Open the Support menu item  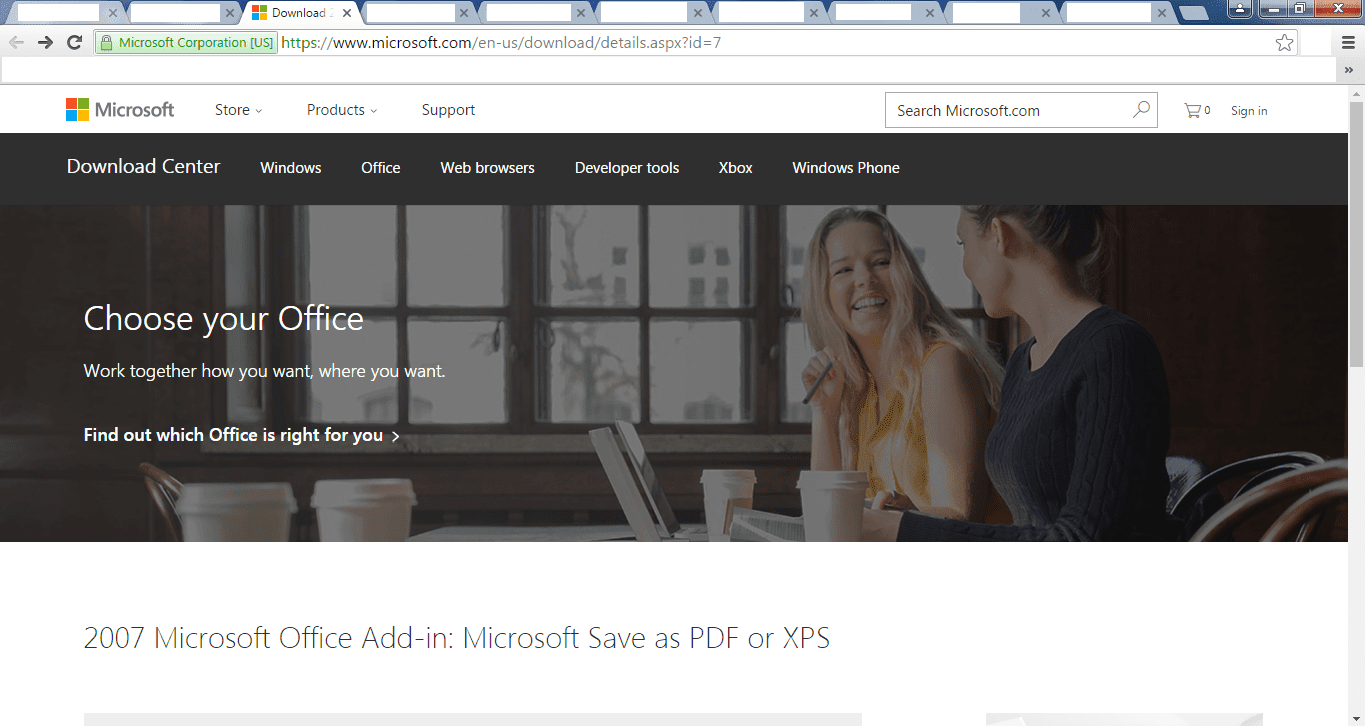[448, 110]
